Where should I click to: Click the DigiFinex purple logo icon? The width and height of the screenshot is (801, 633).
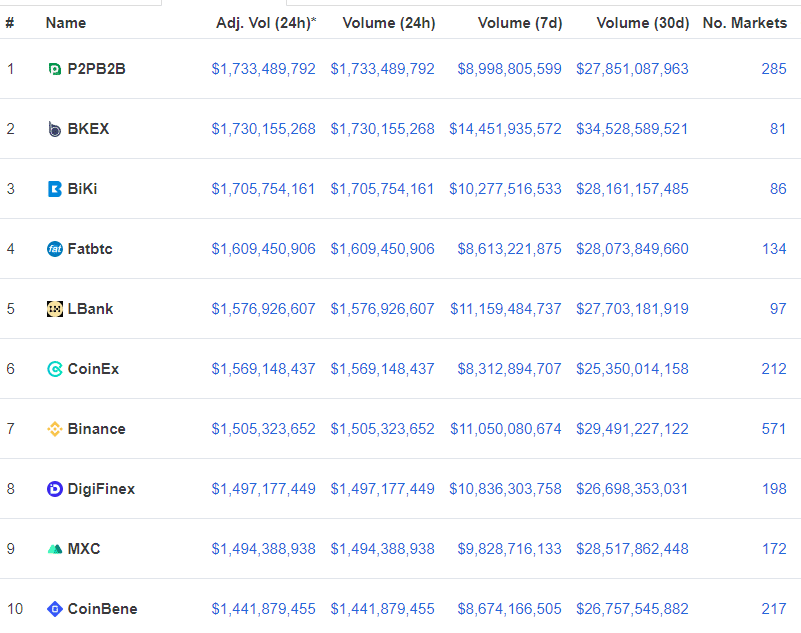coord(55,489)
